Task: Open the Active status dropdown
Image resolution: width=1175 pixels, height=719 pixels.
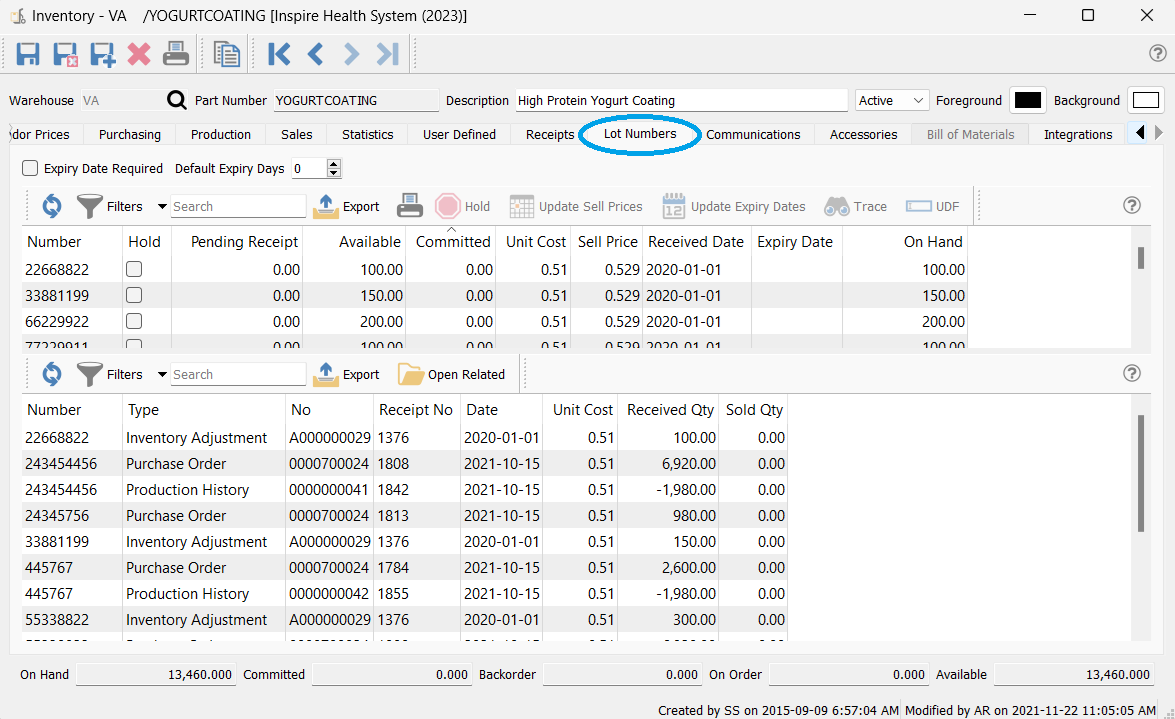Action: tap(892, 100)
